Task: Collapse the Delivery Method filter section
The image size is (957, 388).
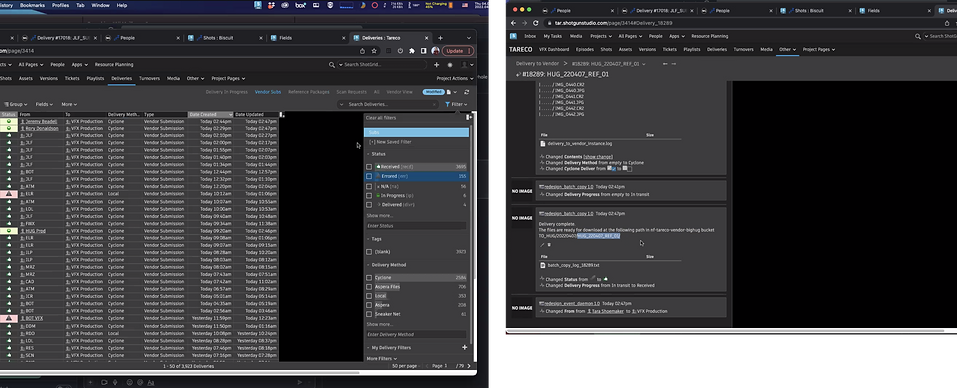Action: 368,265
